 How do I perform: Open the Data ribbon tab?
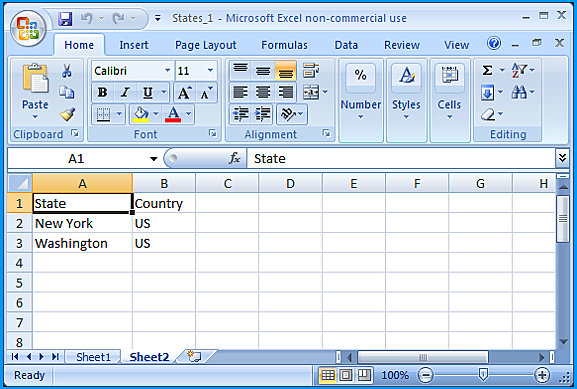(x=346, y=45)
